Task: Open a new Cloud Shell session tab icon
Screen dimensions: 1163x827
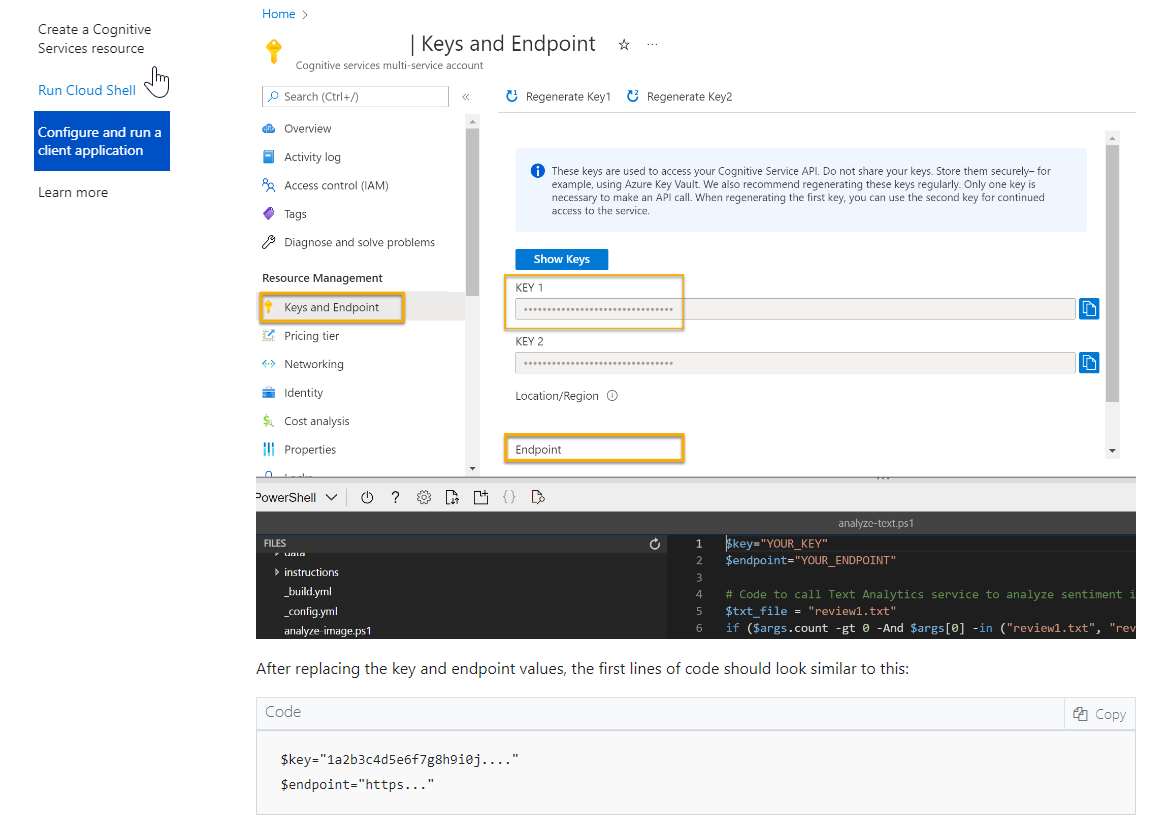Action: point(480,497)
